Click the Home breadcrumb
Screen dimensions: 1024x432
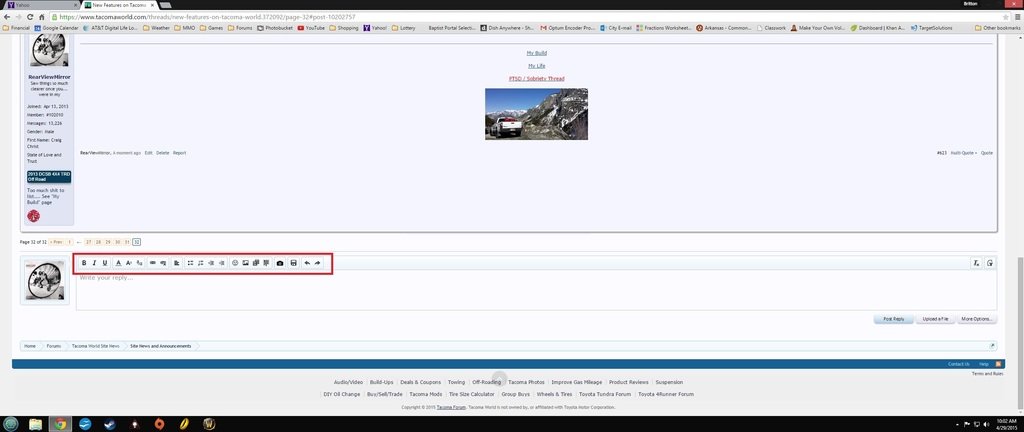30,346
